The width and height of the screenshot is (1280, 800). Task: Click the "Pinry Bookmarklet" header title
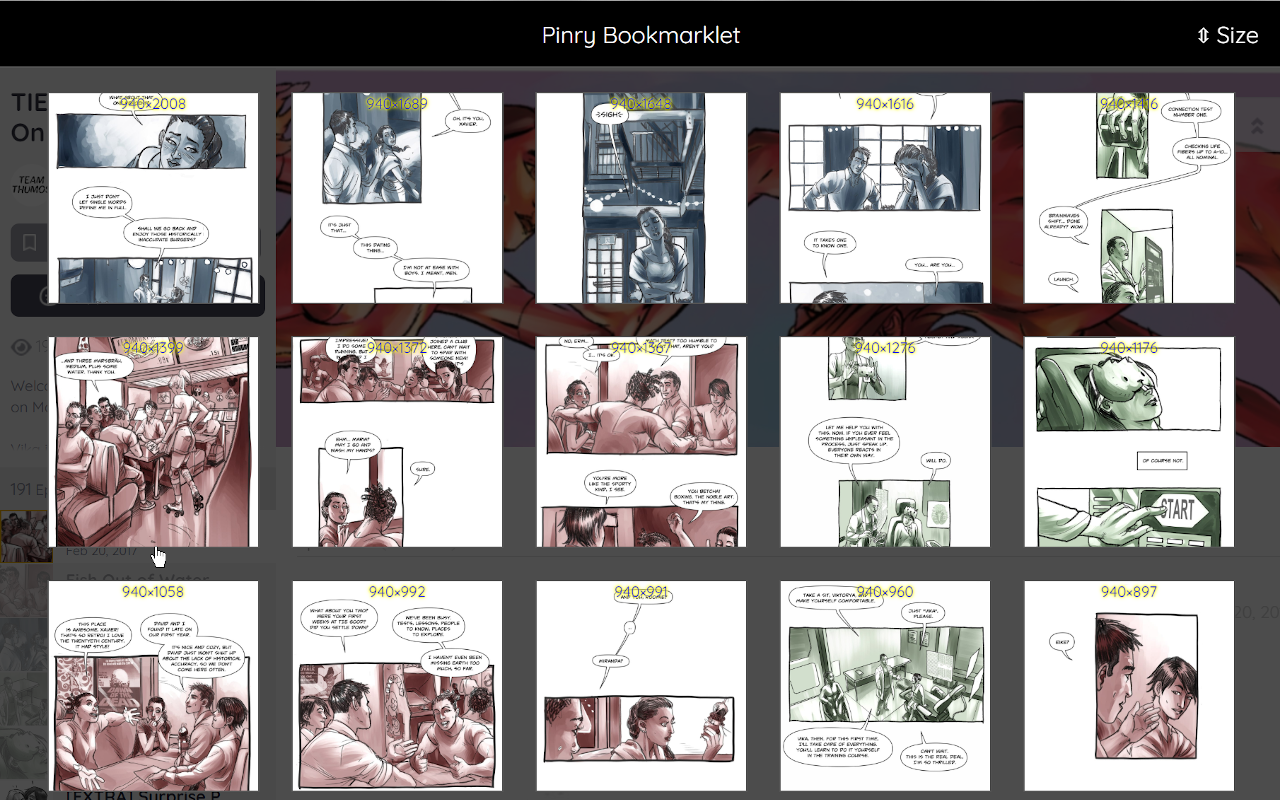click(x=641, y=35)
